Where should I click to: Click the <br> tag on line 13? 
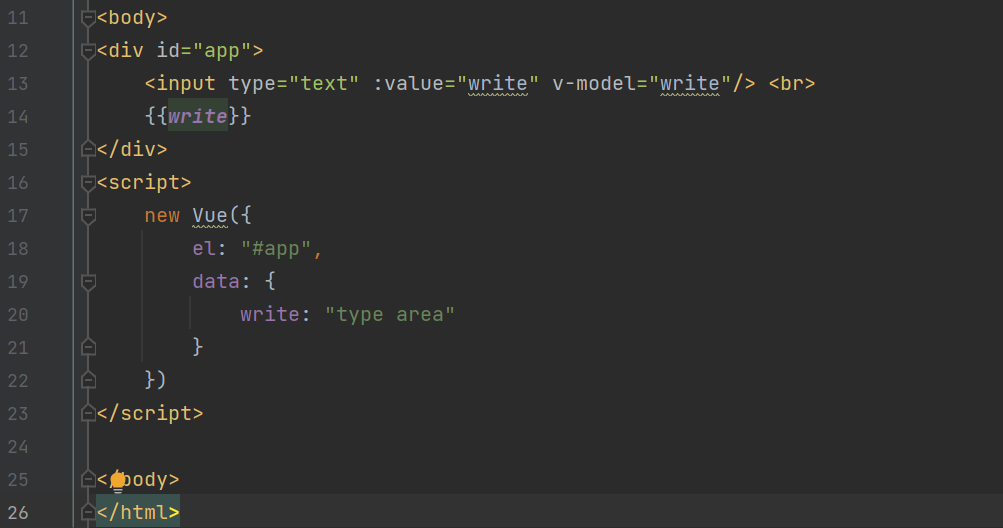(x=792, y=84)
